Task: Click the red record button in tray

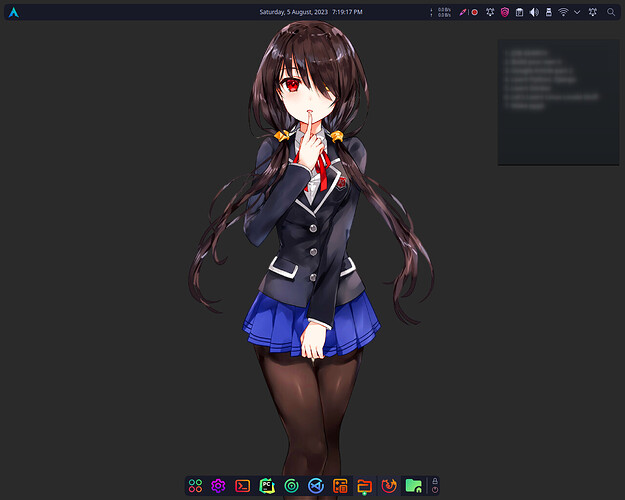Action: 475,12
